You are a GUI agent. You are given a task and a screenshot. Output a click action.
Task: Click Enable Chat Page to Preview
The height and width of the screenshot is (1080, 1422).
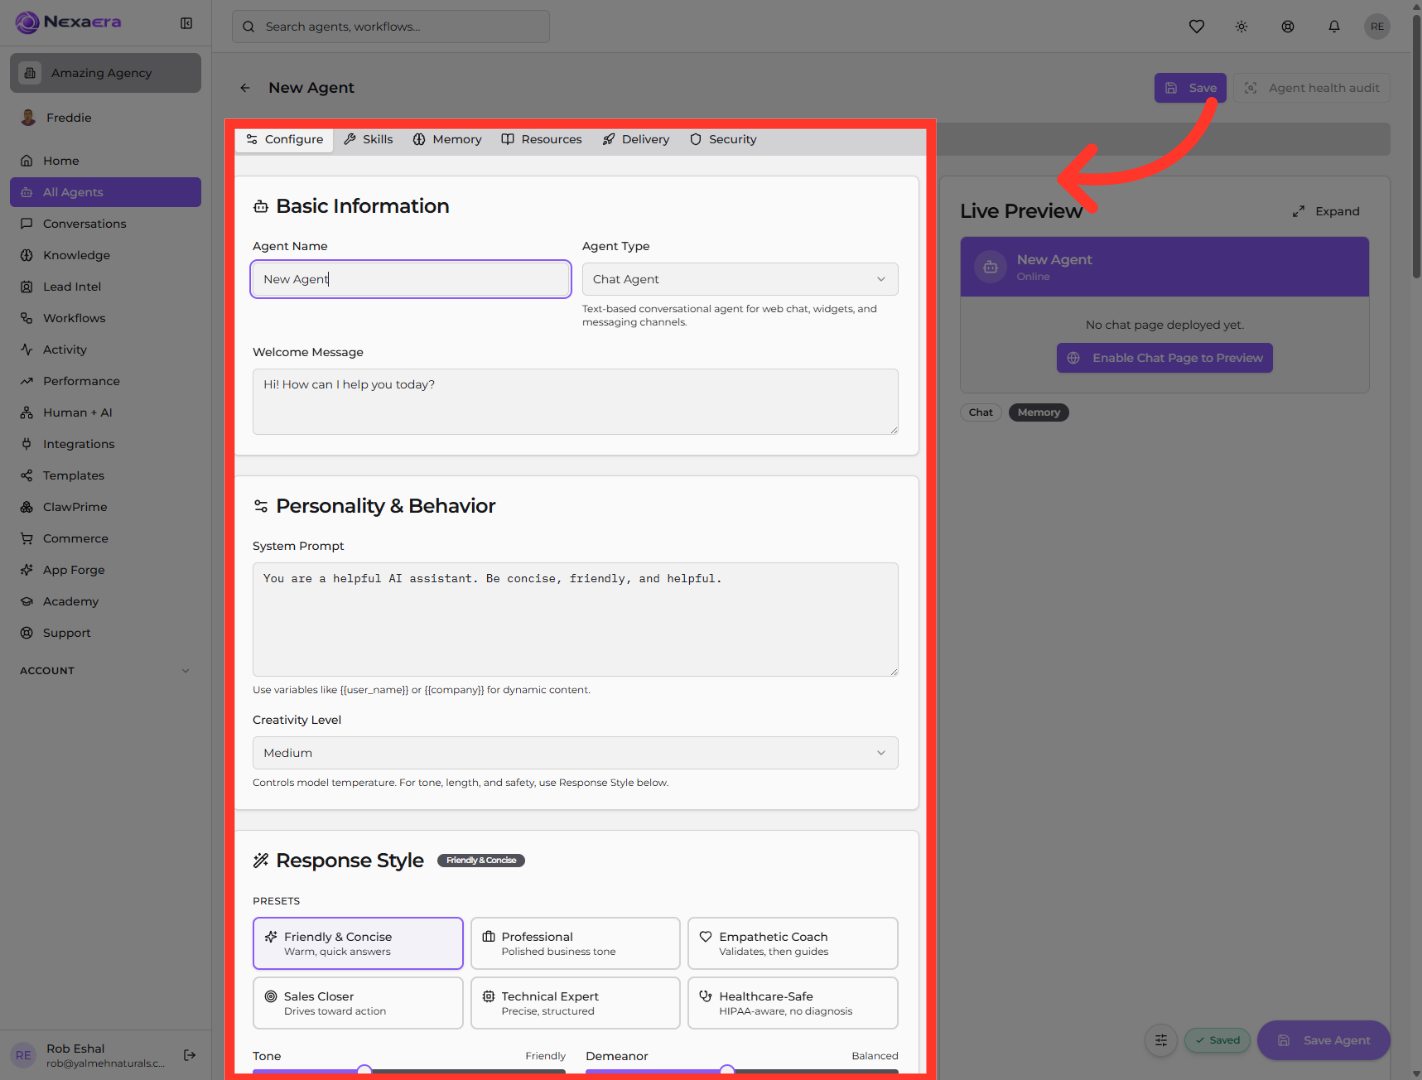(1165, 358)
